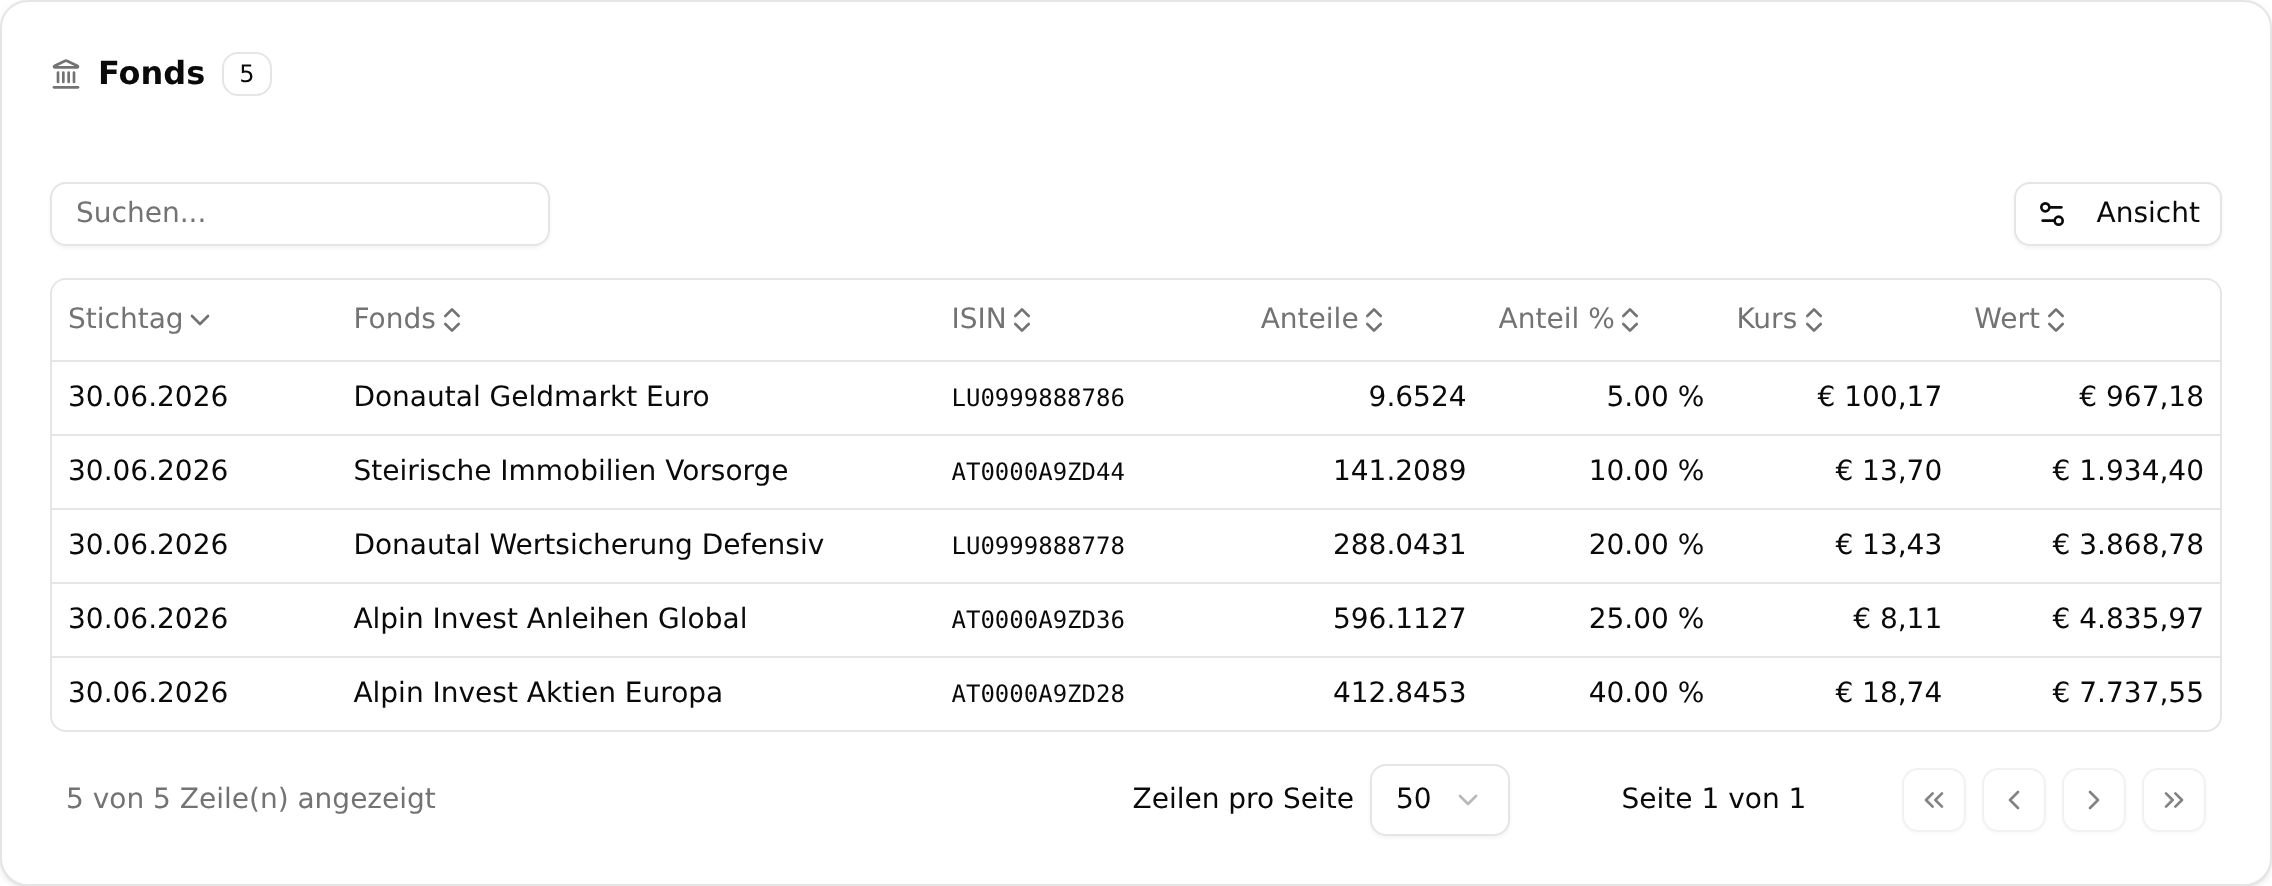Click the value € 1.934,40

tap(2127, 471)
